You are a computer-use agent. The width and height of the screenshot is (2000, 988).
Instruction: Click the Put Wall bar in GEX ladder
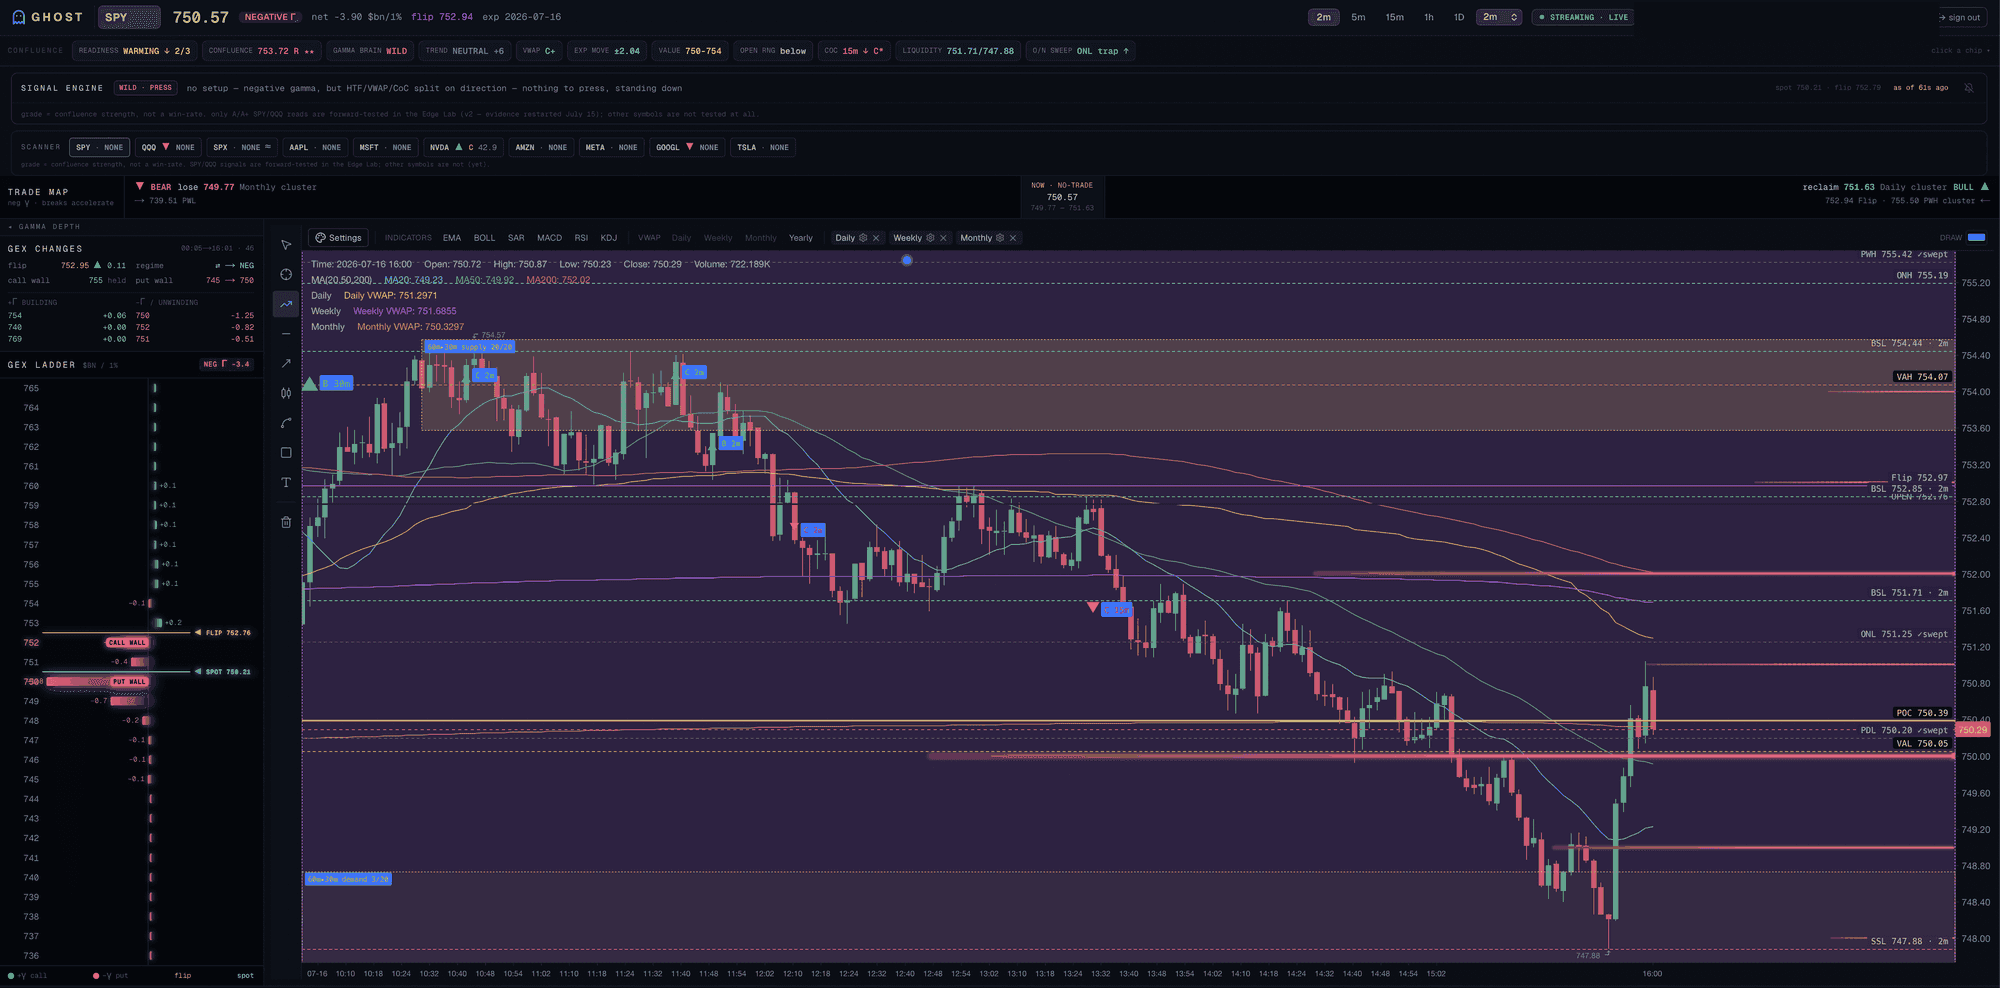point(98,682)
